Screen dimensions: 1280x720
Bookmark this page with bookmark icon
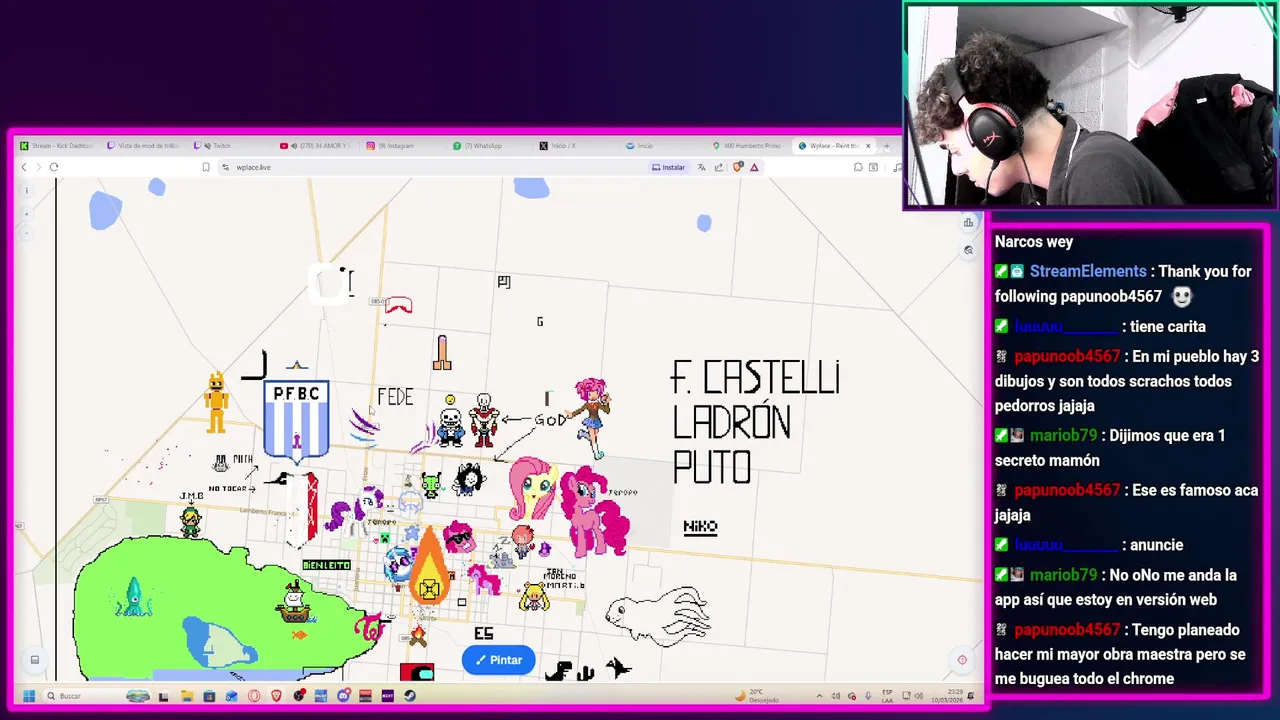(206, 167)
